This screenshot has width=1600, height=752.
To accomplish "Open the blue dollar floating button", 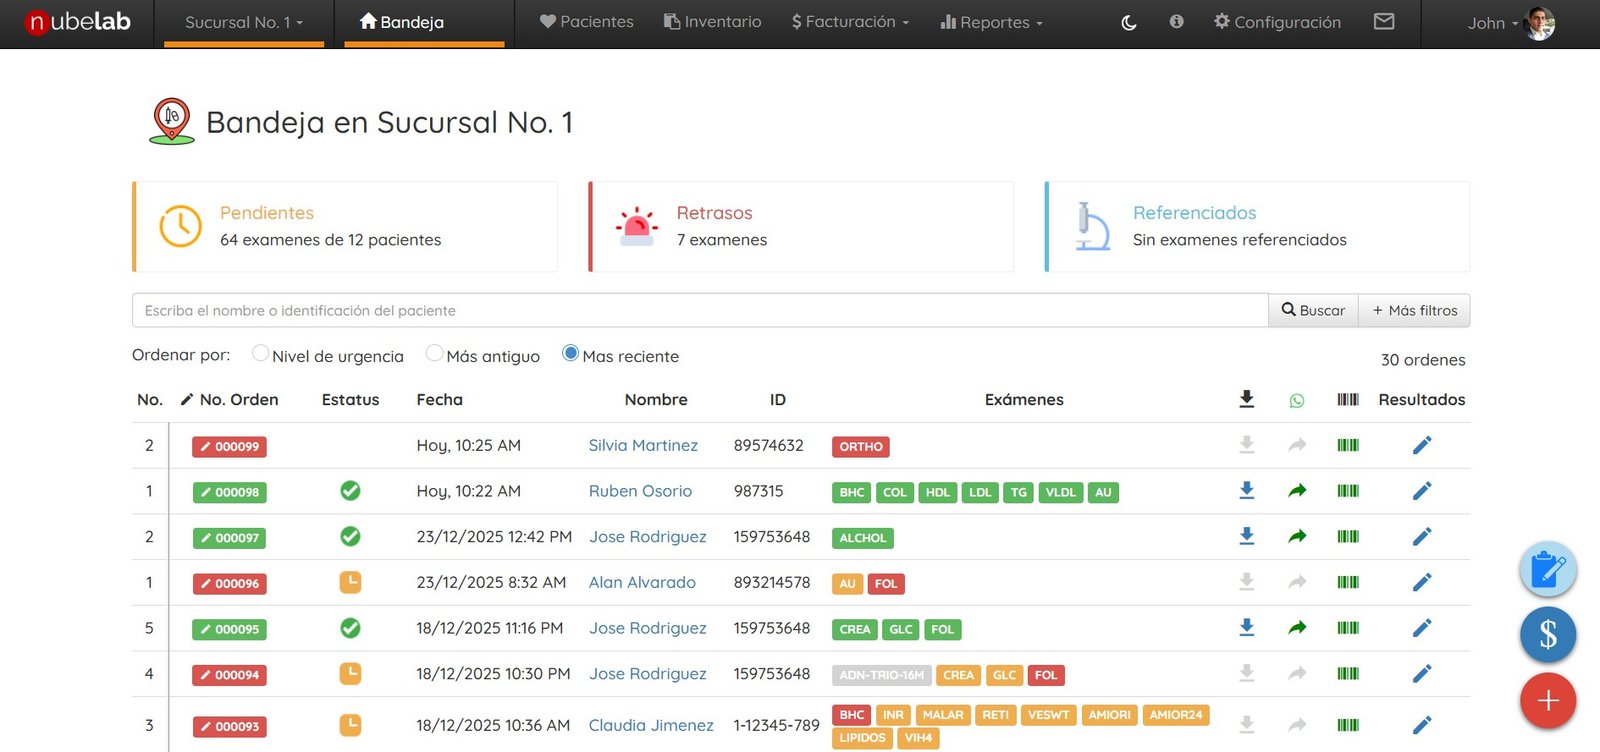I will pos(1547,635).
